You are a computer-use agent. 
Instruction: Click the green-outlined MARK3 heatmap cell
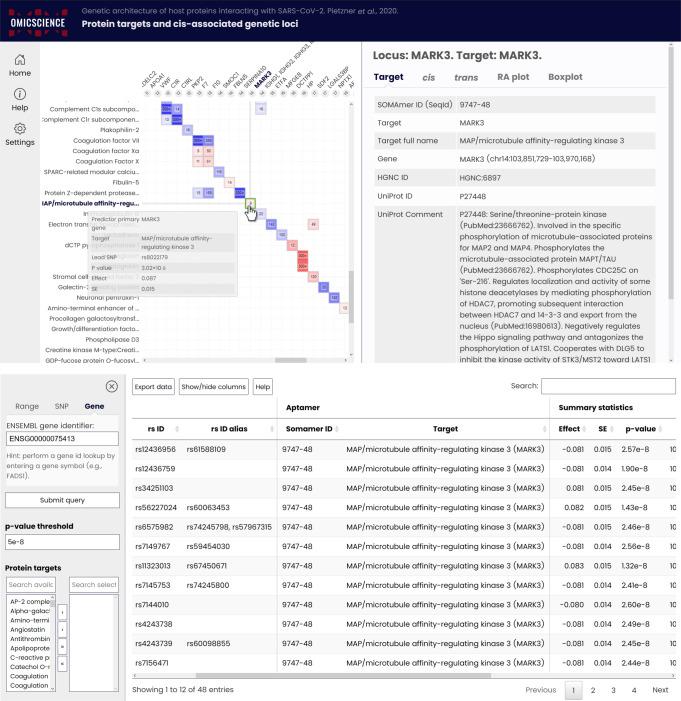250,203
